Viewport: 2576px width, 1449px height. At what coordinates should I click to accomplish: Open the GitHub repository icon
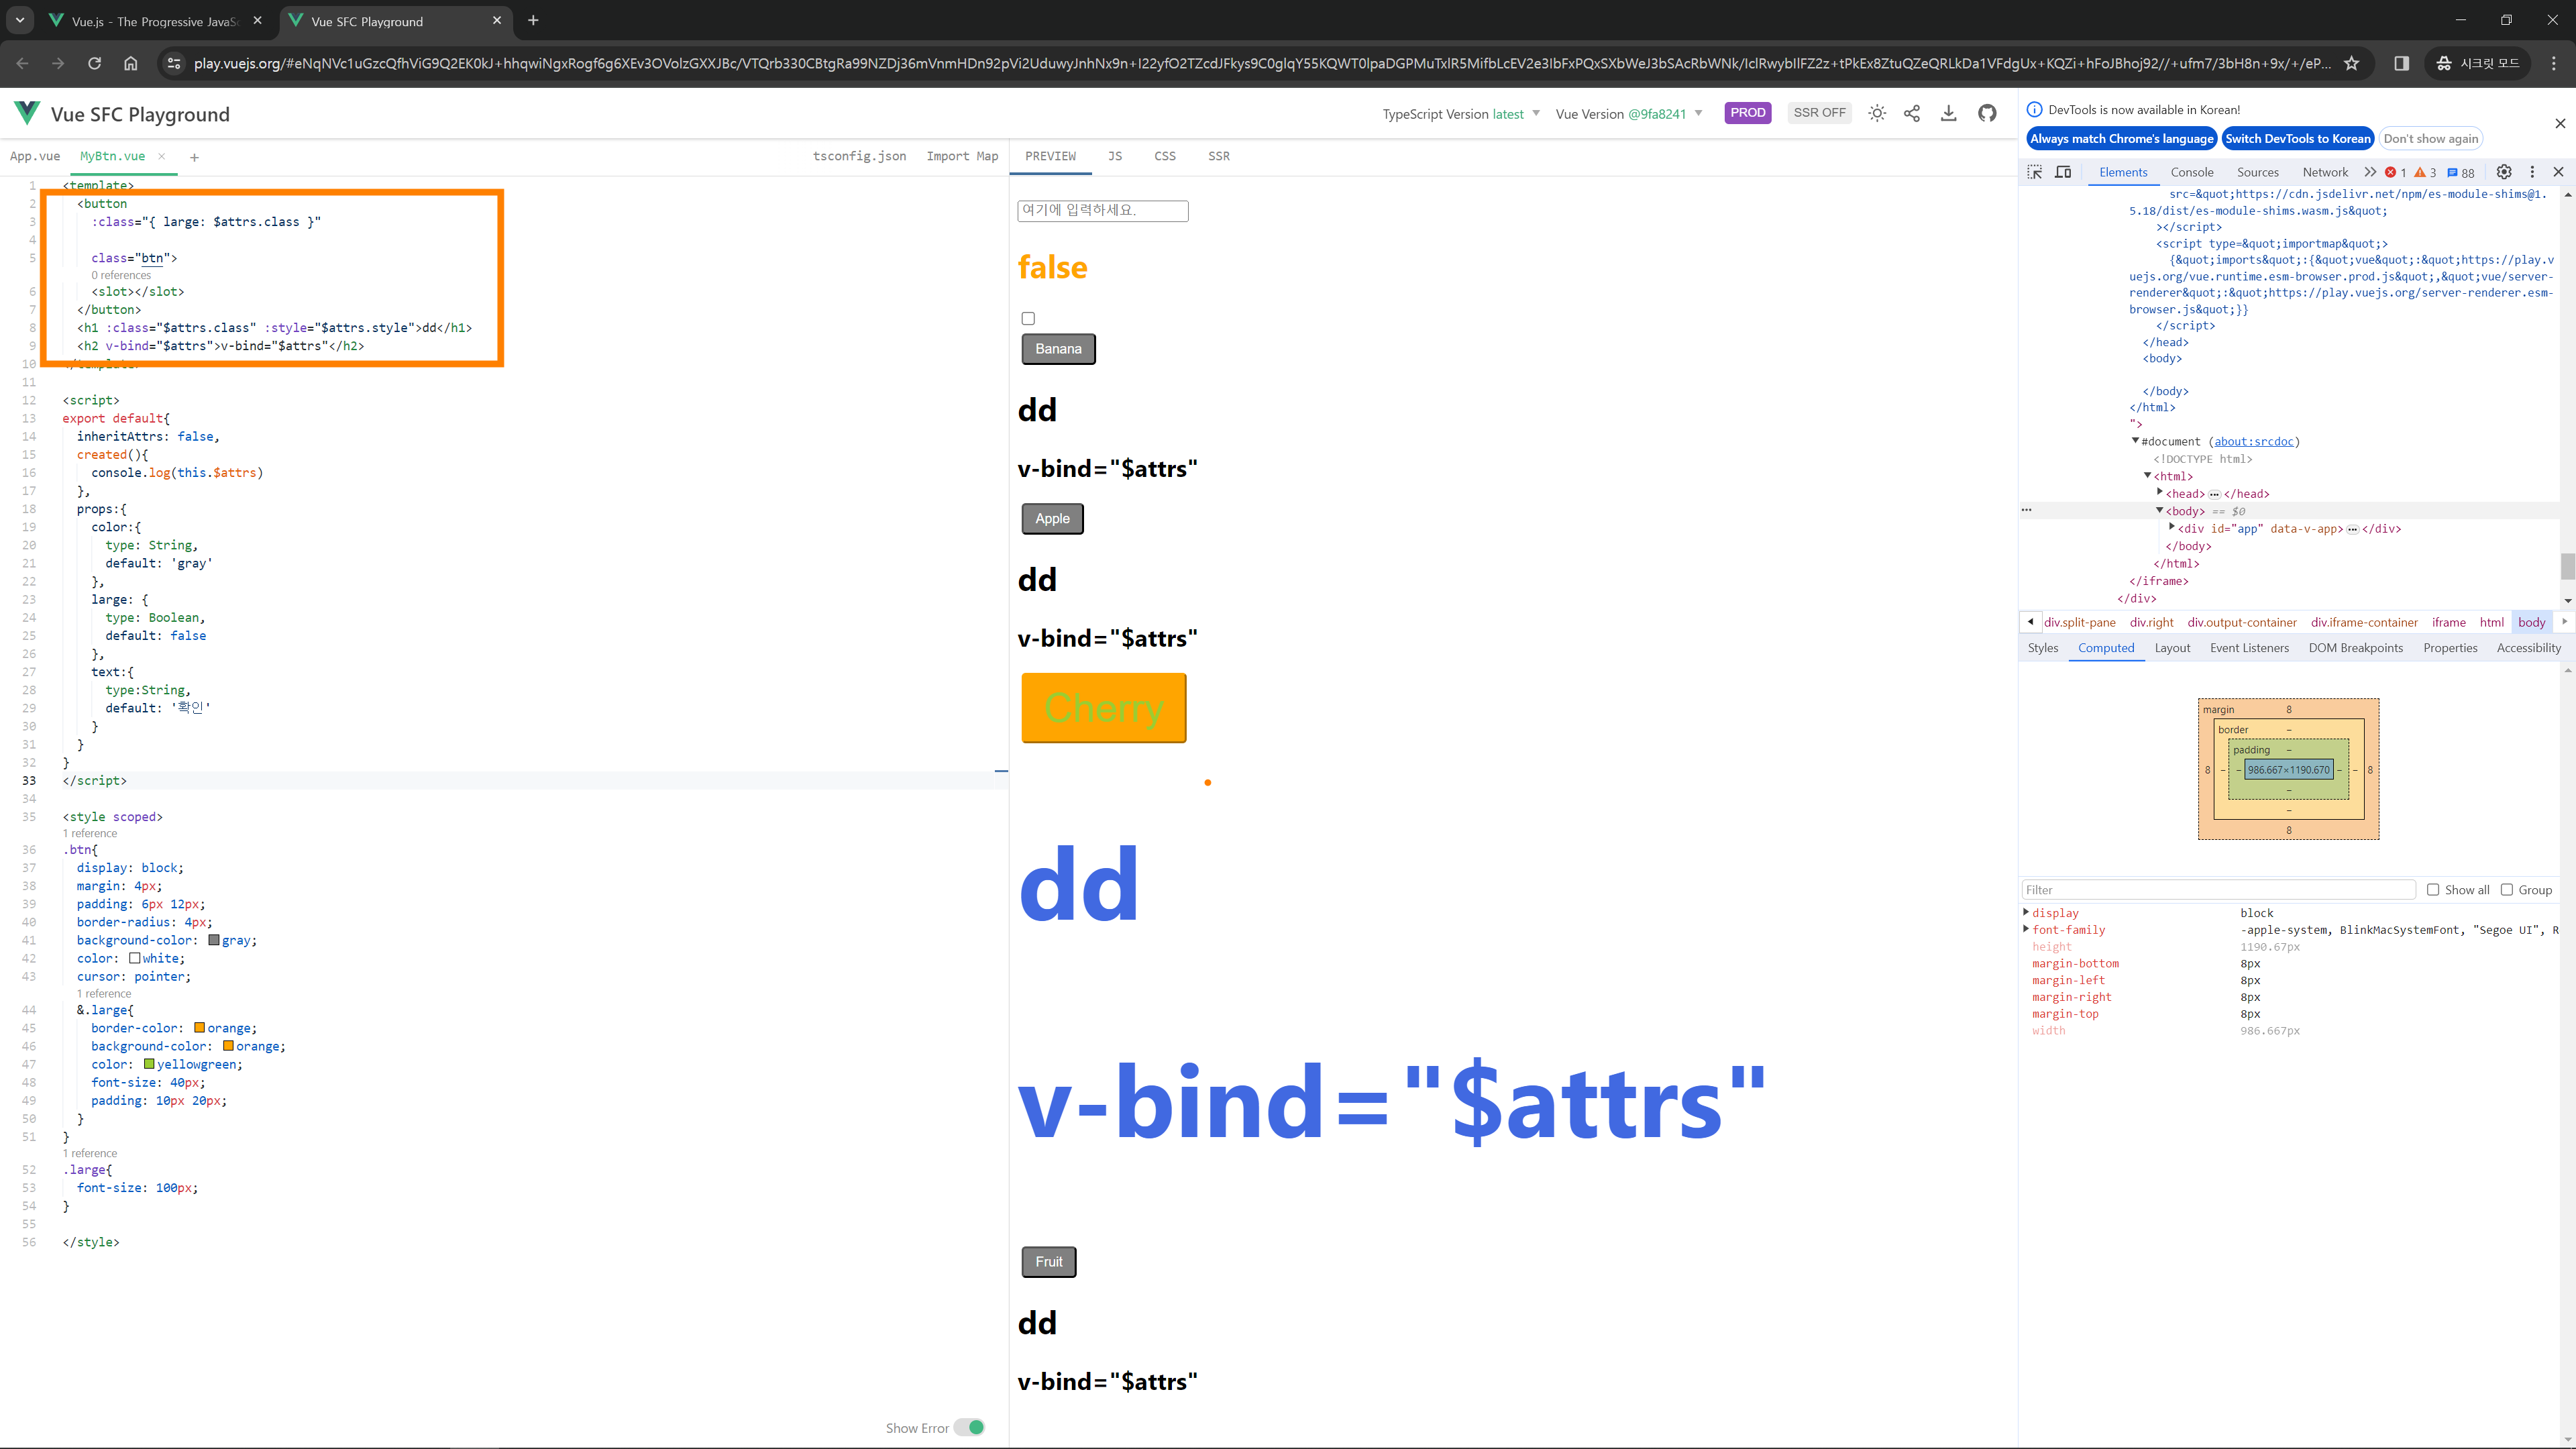tap(1987, 113)
